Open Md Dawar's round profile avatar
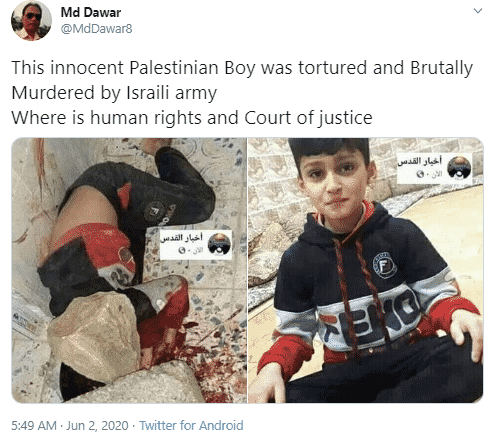493x436 pixels. [x=31, y=20]
